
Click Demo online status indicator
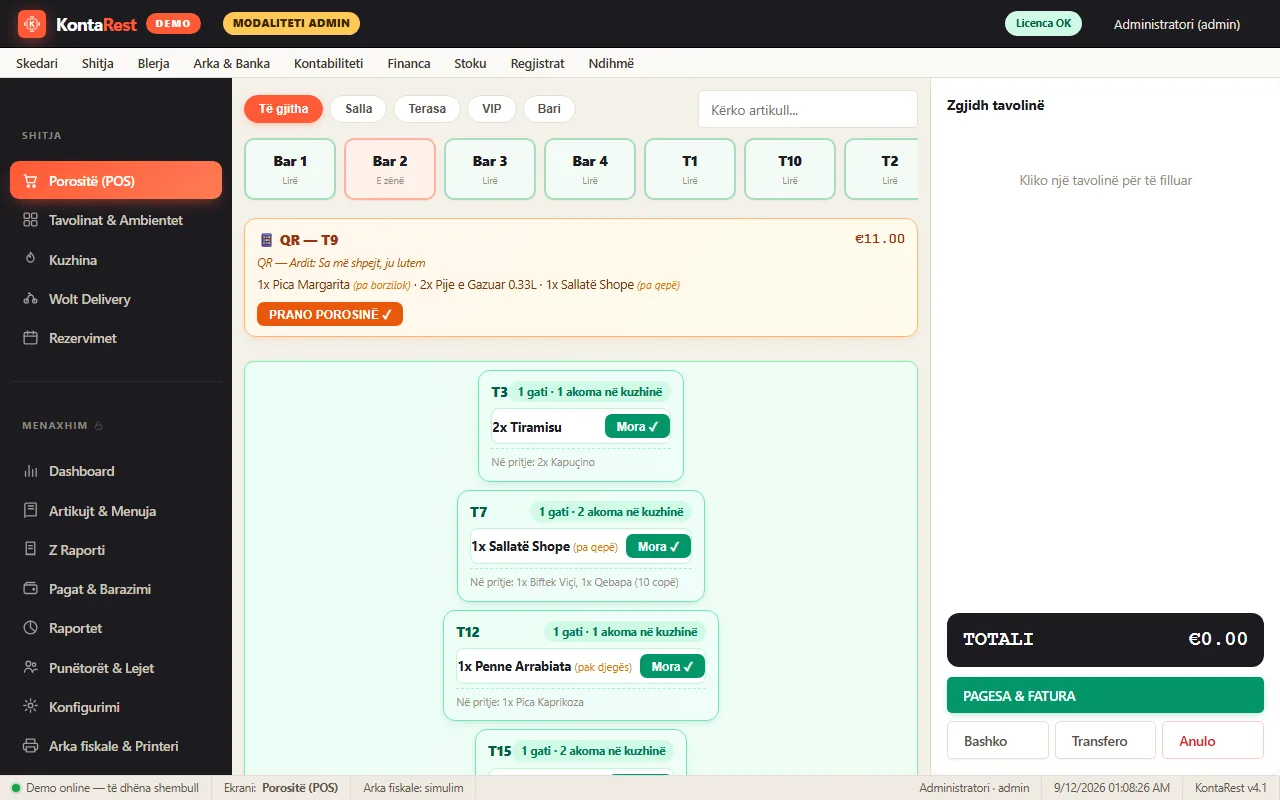[x=105, y=788]
